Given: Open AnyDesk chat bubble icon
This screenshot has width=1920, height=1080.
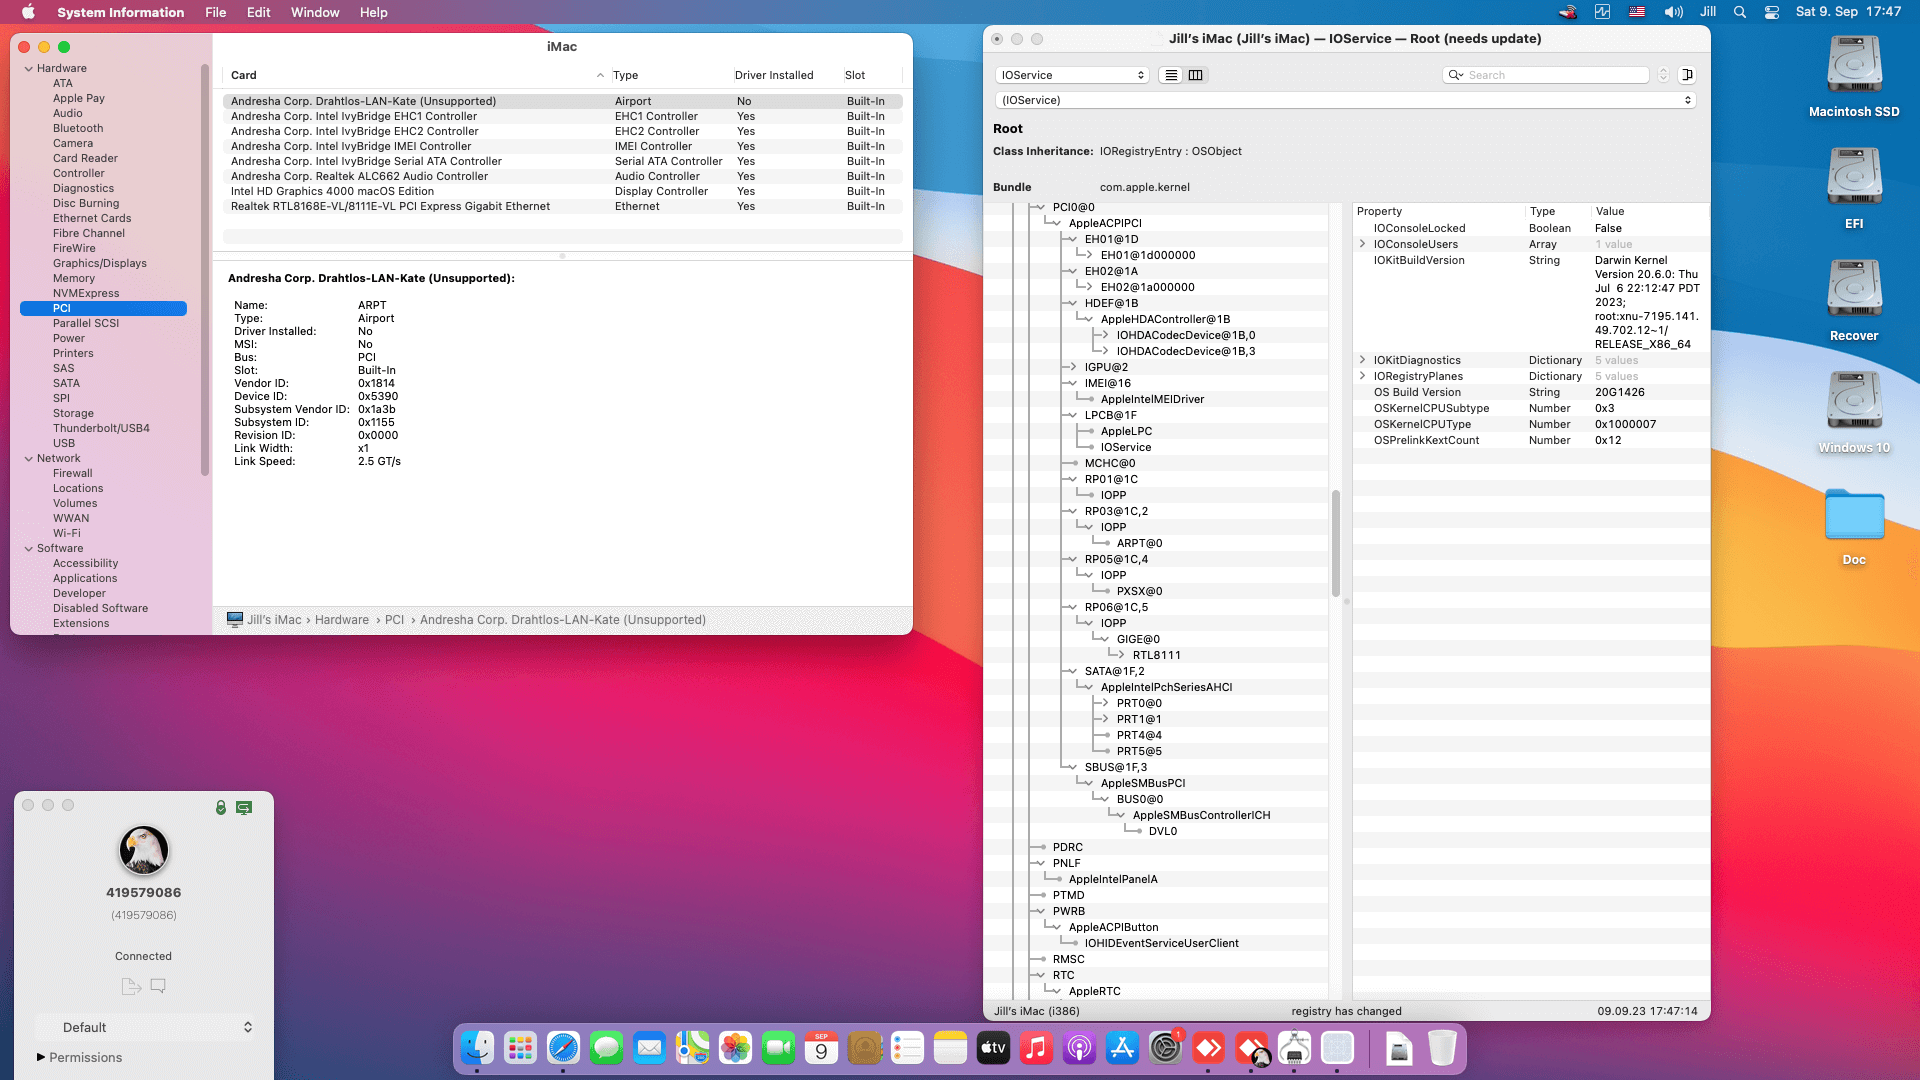Looking at the screenshot, I should point(158,986).
